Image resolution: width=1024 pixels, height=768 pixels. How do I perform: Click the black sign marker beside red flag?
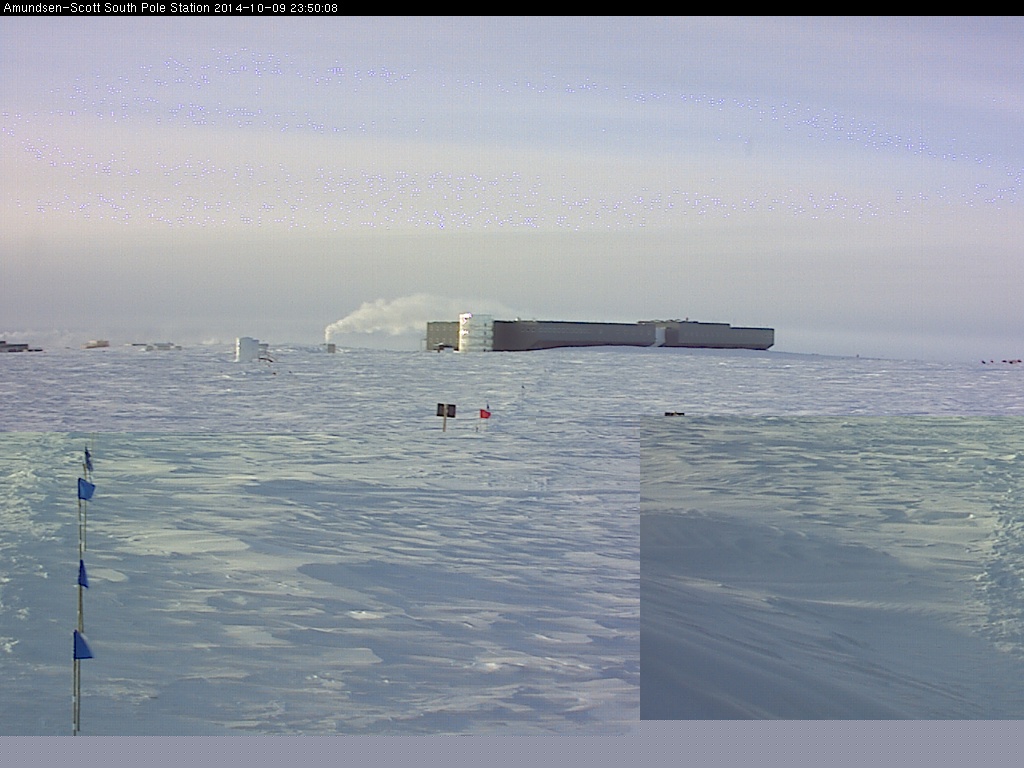click(x=446, y=410)
